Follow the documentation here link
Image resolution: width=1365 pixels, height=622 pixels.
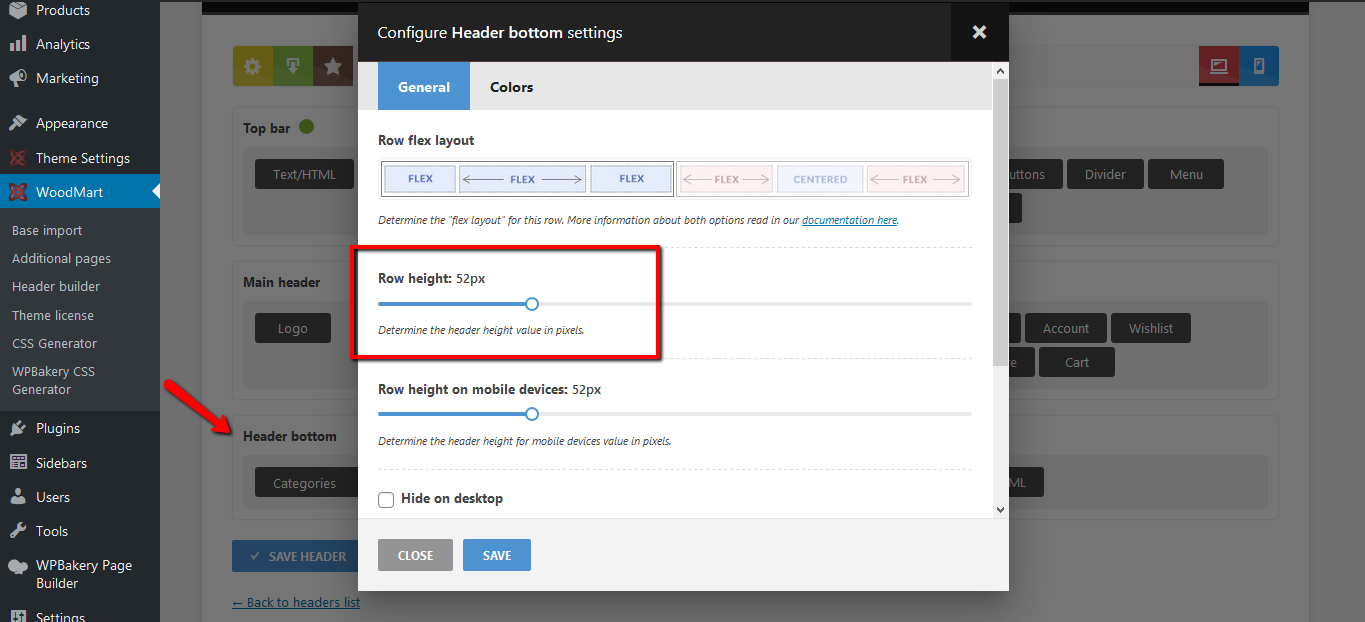pyautogui.click(x=849, y=220)
